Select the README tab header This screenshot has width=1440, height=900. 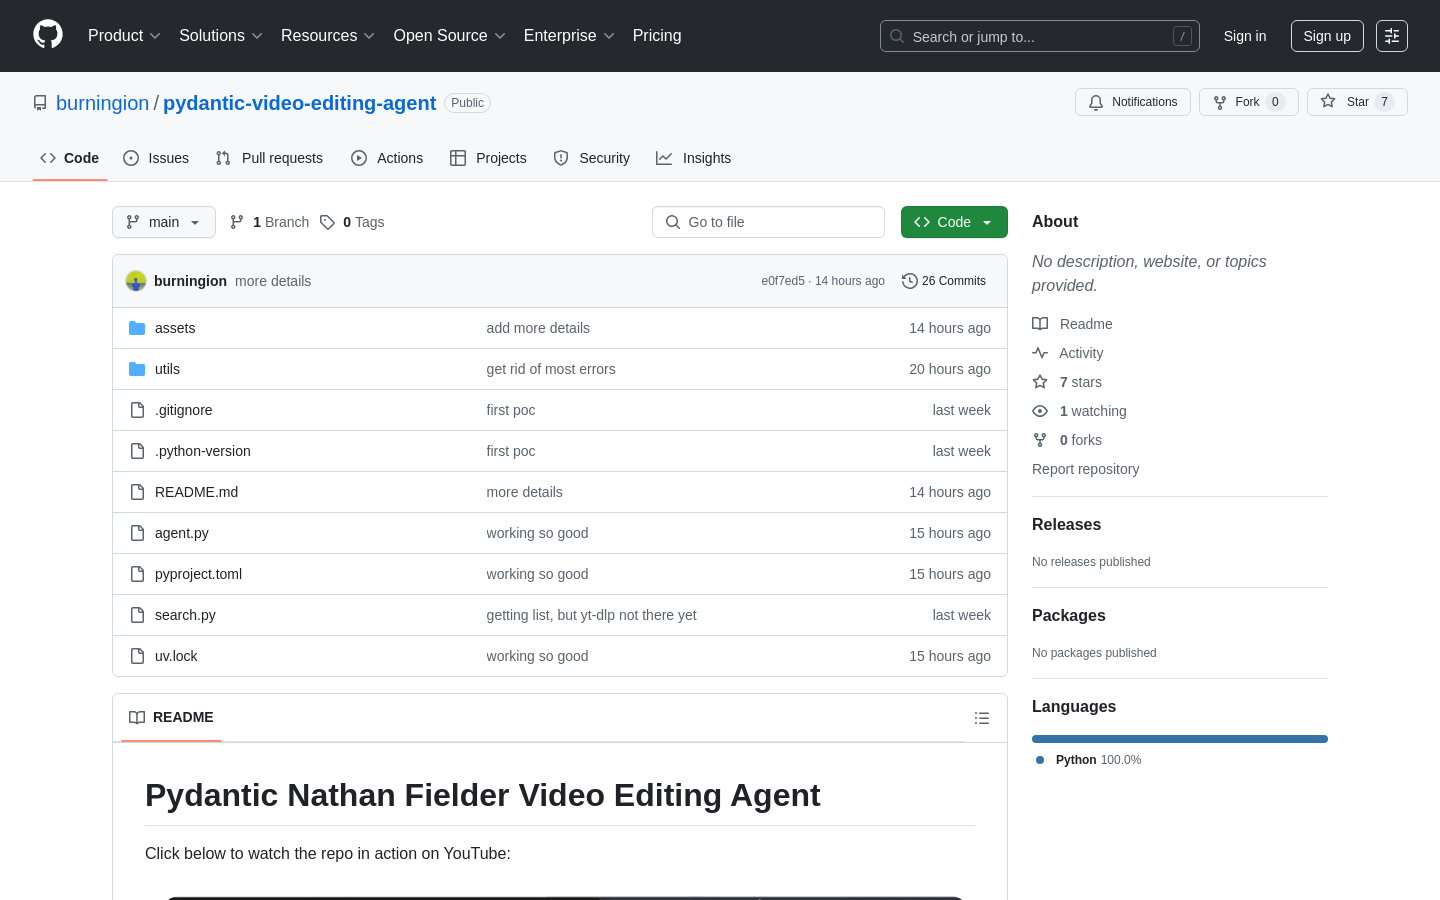click(171, 718)
